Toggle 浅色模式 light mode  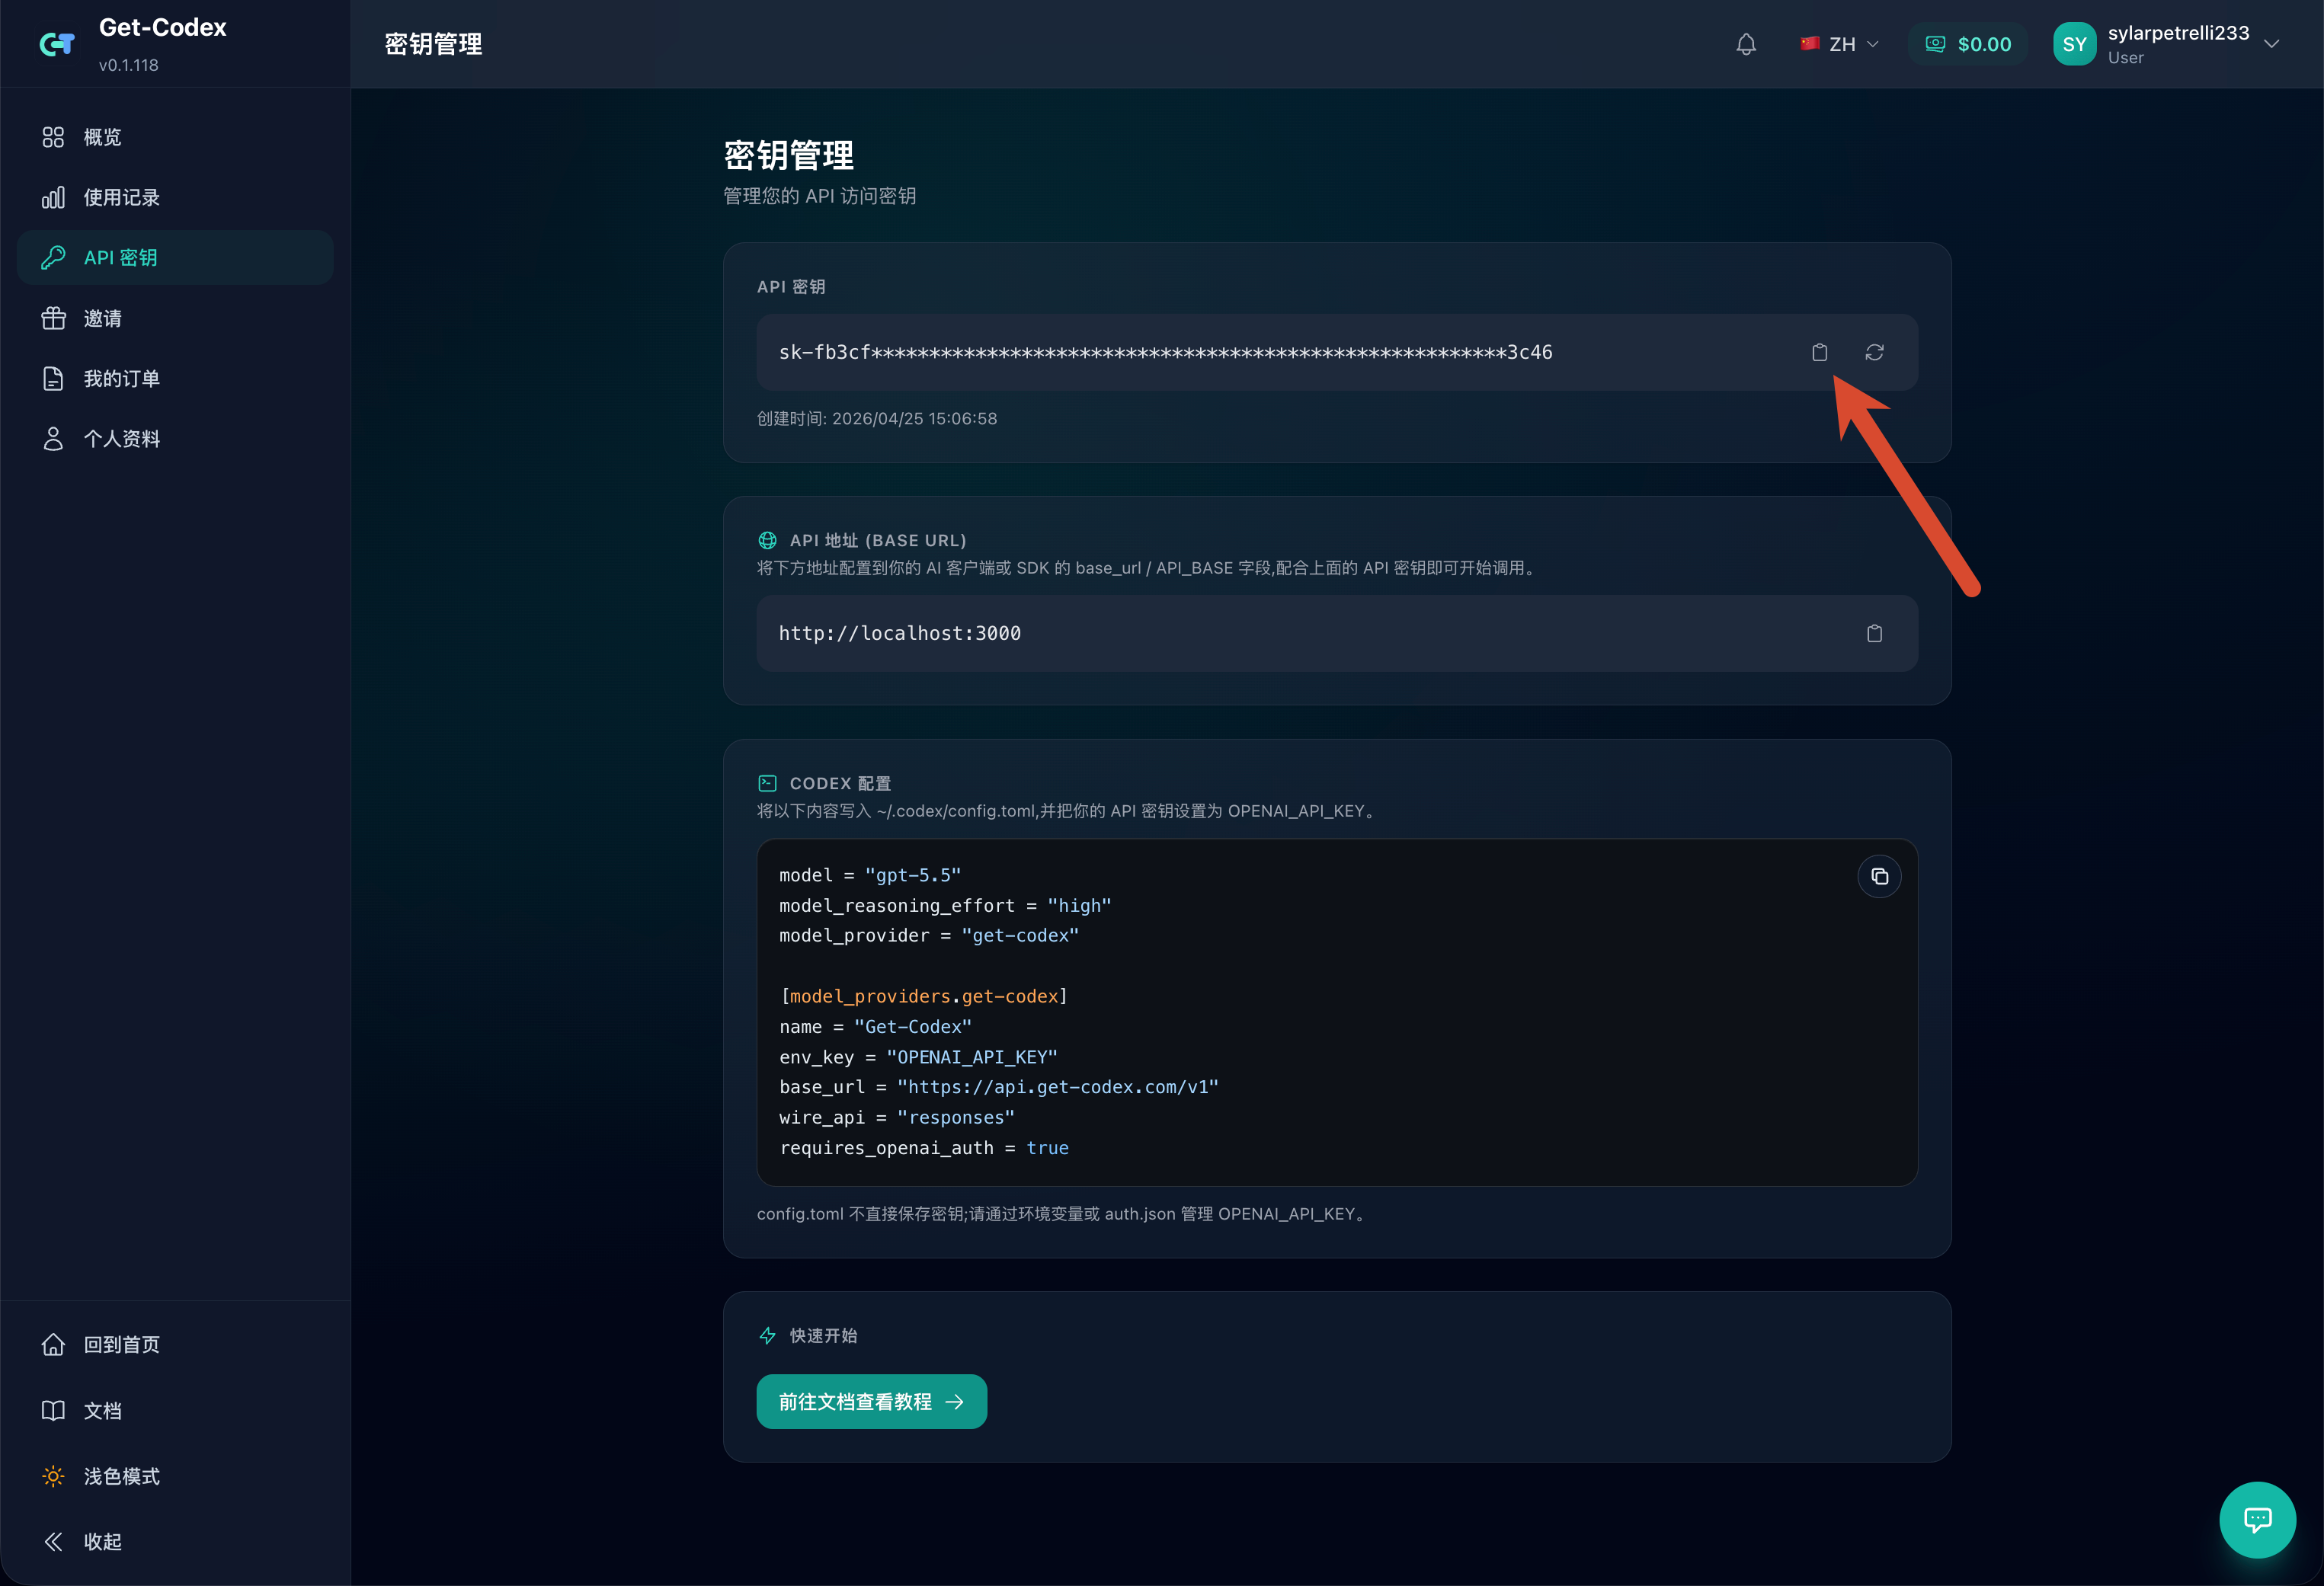pyautogui.click(x=175, y=1476)
